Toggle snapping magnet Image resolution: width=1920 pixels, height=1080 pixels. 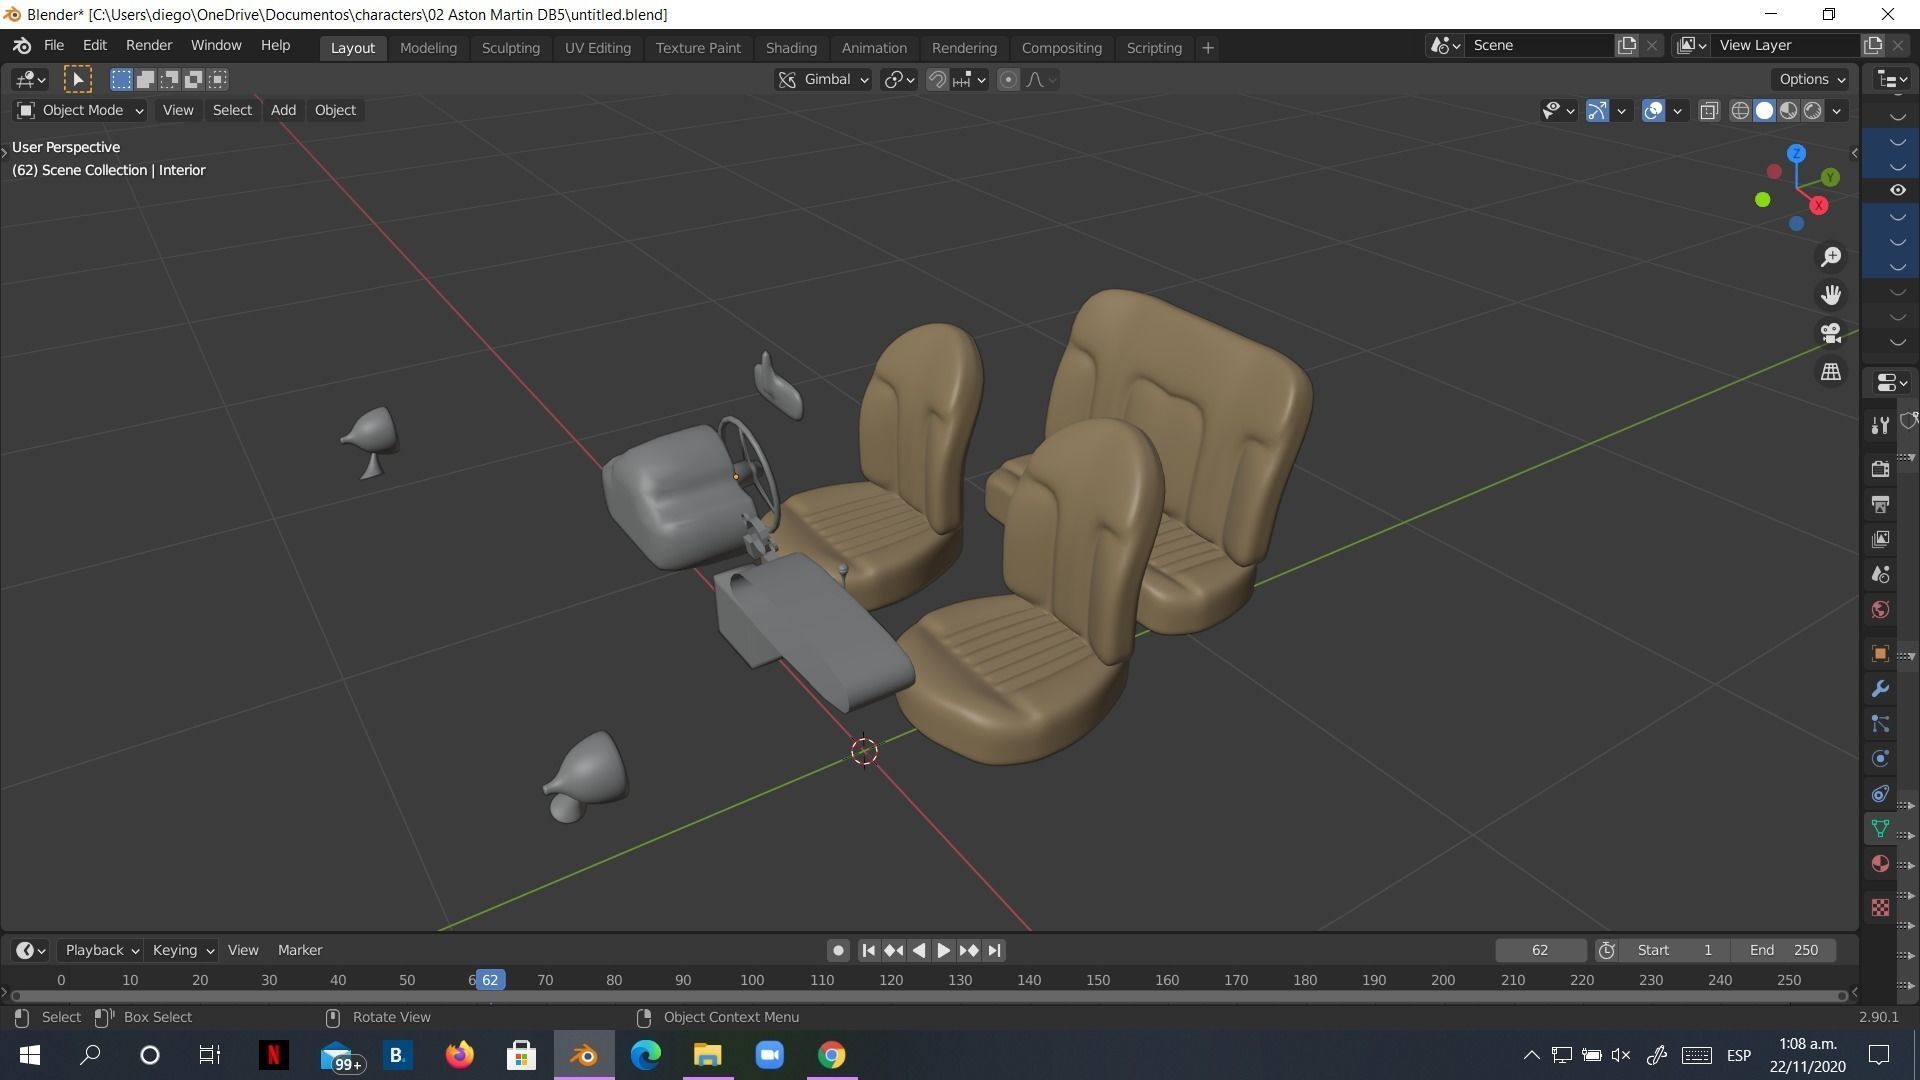tap(937, 80)
